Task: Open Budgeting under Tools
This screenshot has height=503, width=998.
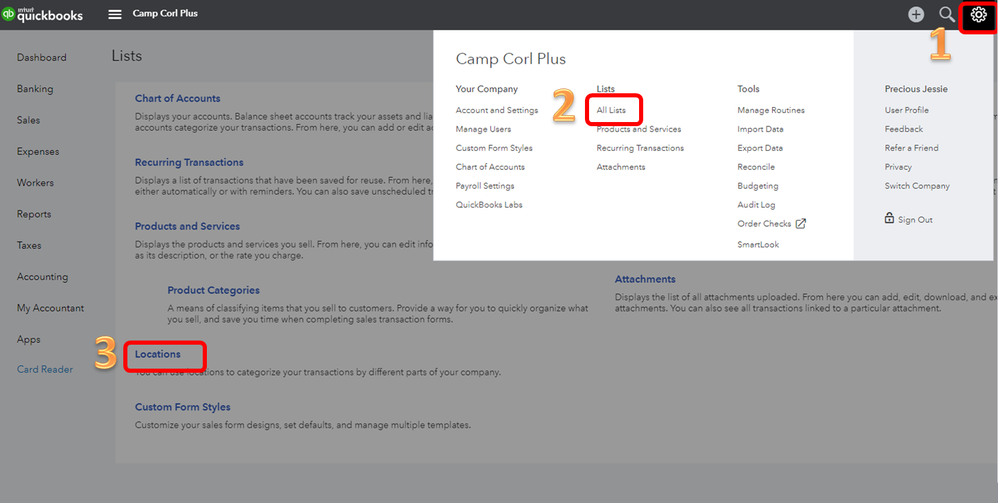Action: [x=757, y=186]
